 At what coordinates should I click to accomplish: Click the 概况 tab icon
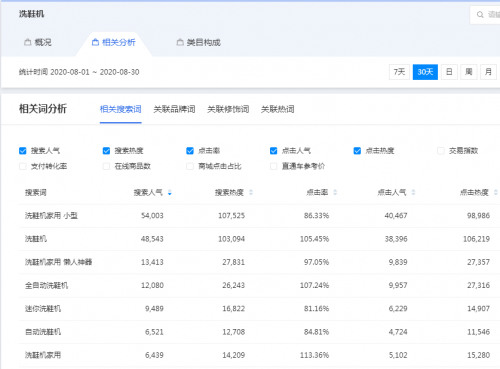[28, 42]
